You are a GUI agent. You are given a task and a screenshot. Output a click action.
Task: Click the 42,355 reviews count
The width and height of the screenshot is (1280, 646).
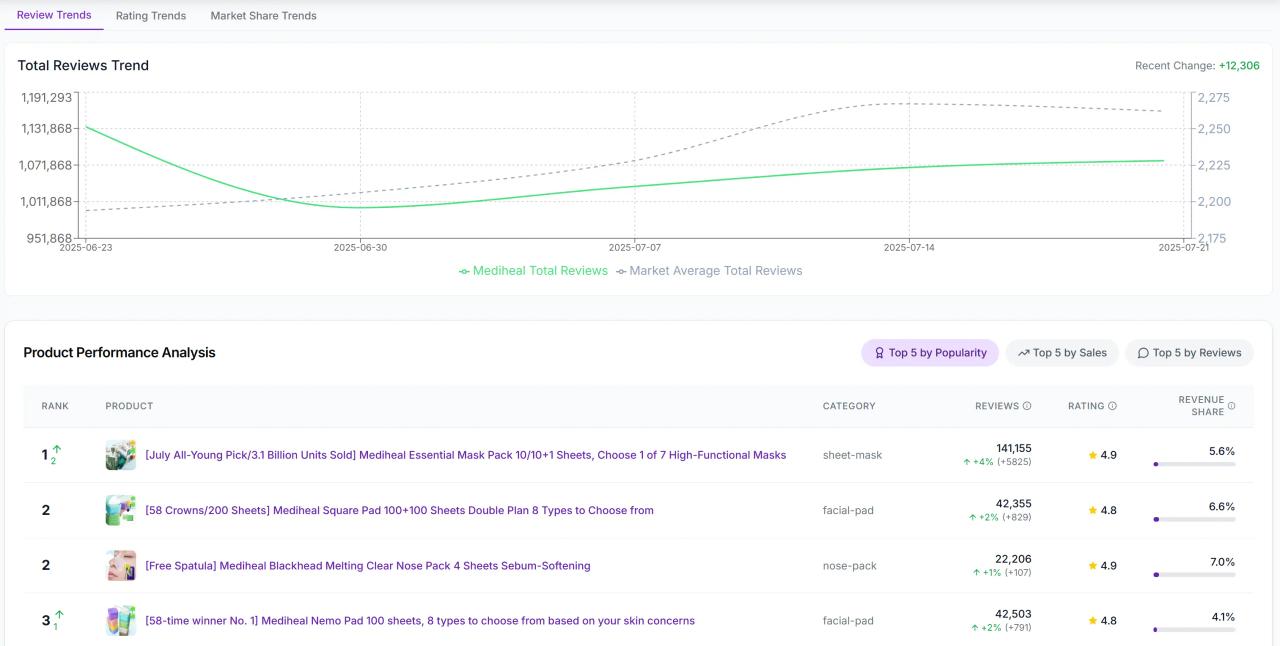(1013, 503)
